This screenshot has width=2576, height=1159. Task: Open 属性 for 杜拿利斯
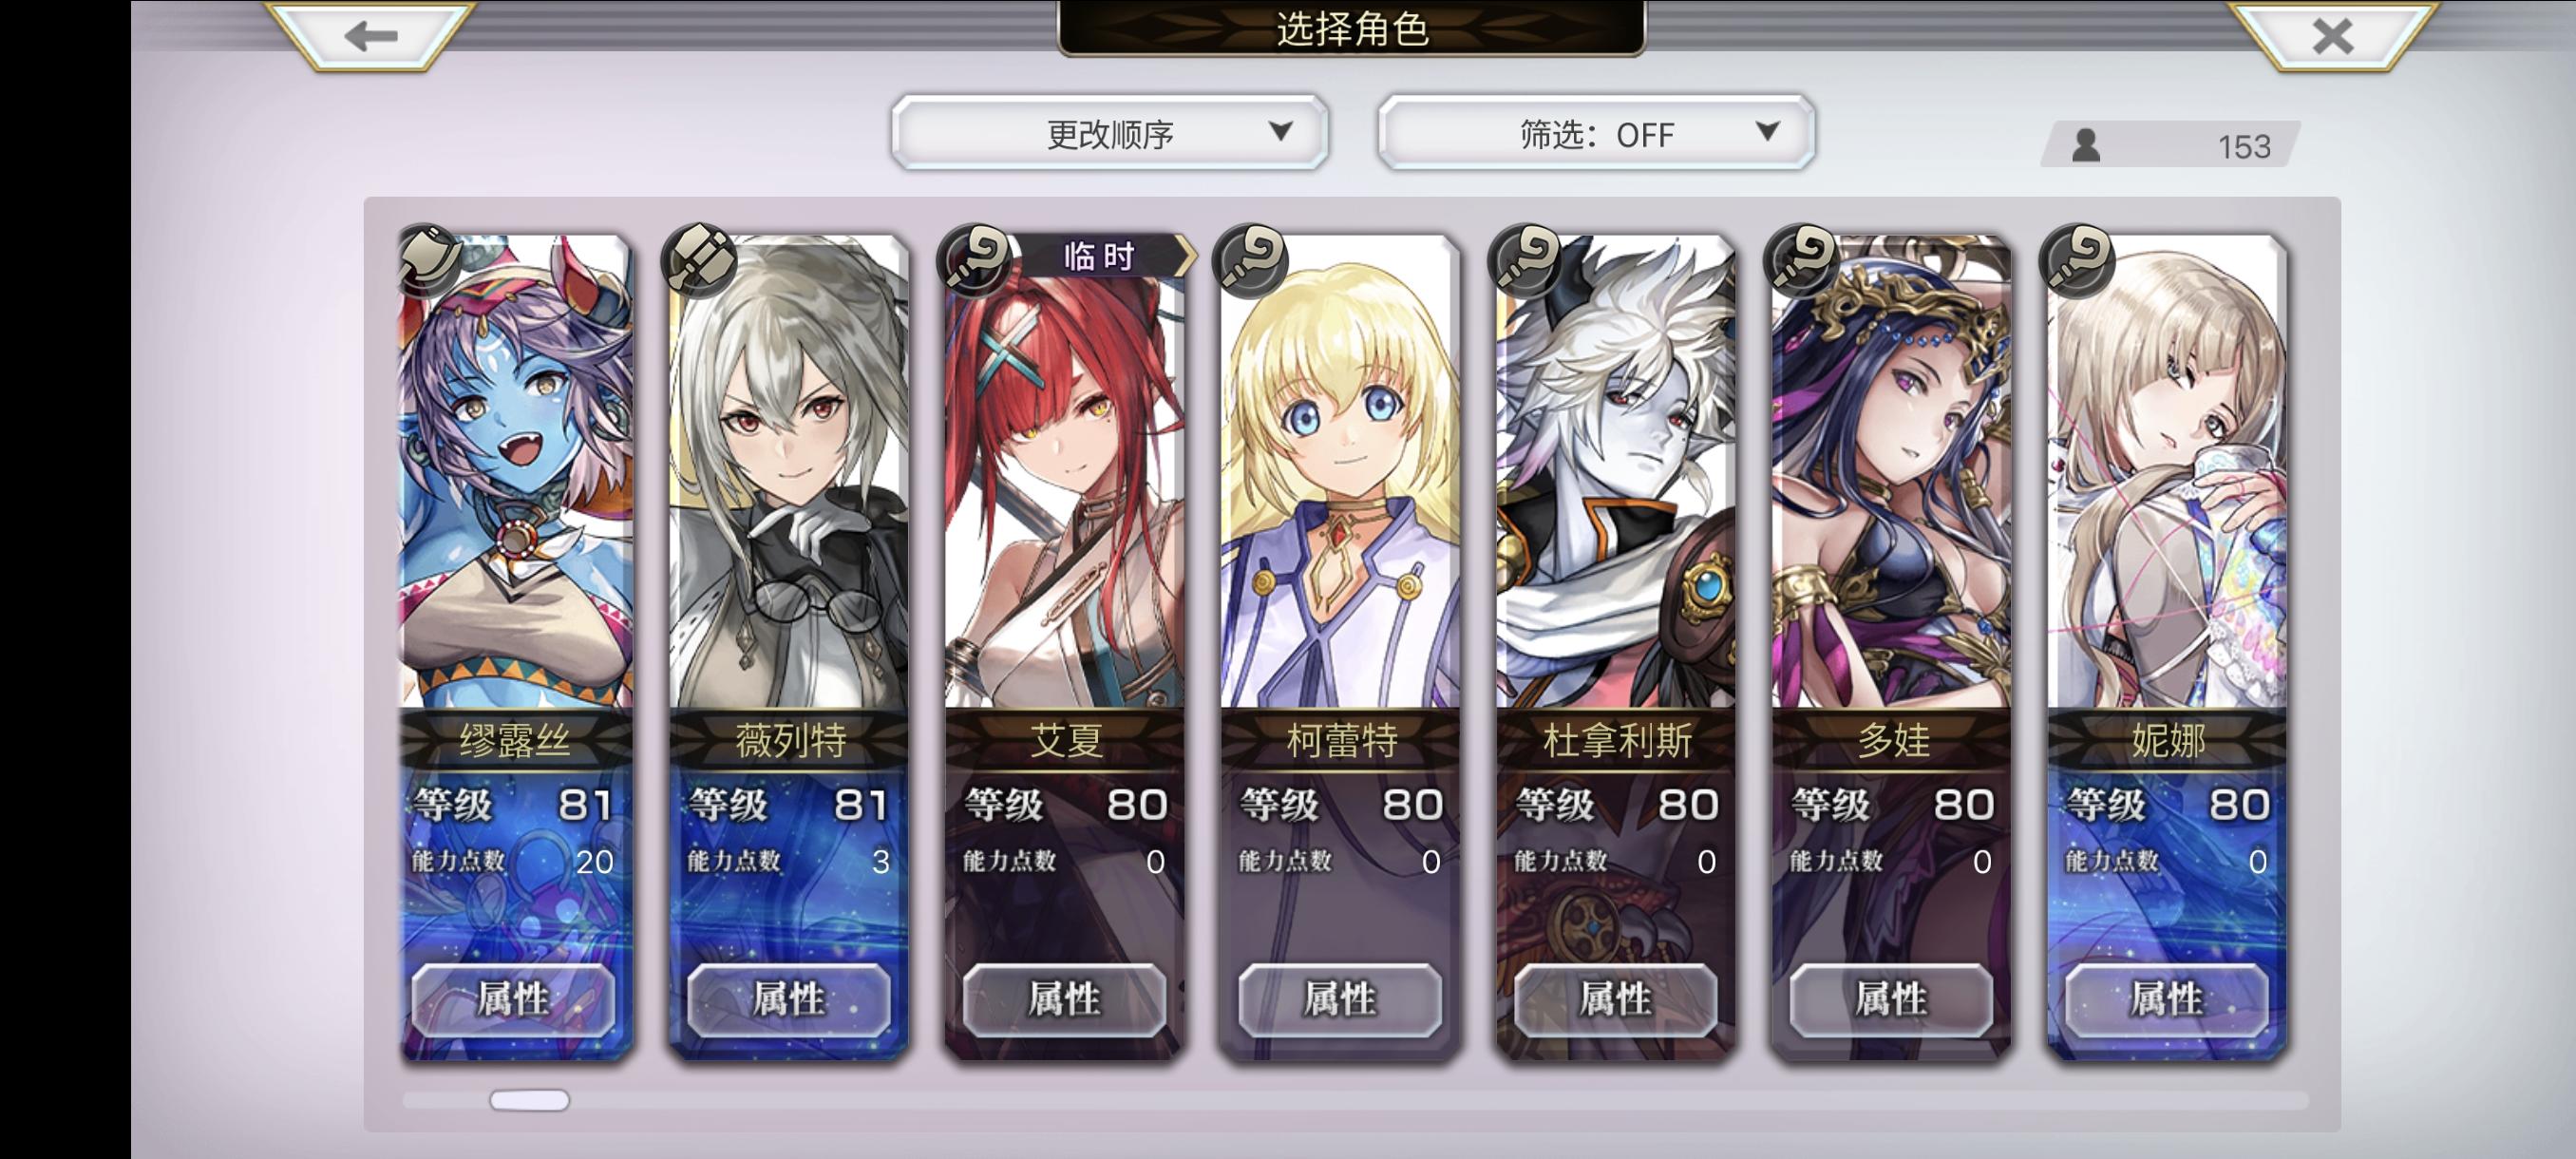[x=1615, y=999]
